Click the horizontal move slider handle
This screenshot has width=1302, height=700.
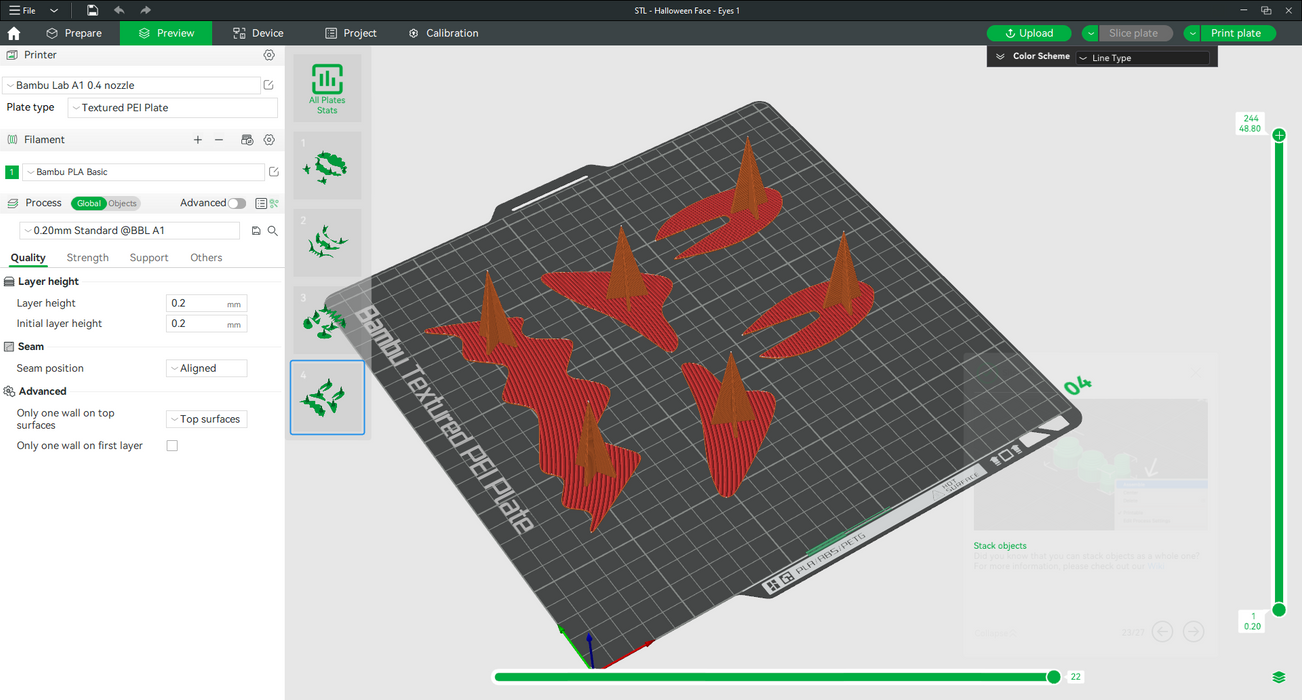coord(1053,677)
